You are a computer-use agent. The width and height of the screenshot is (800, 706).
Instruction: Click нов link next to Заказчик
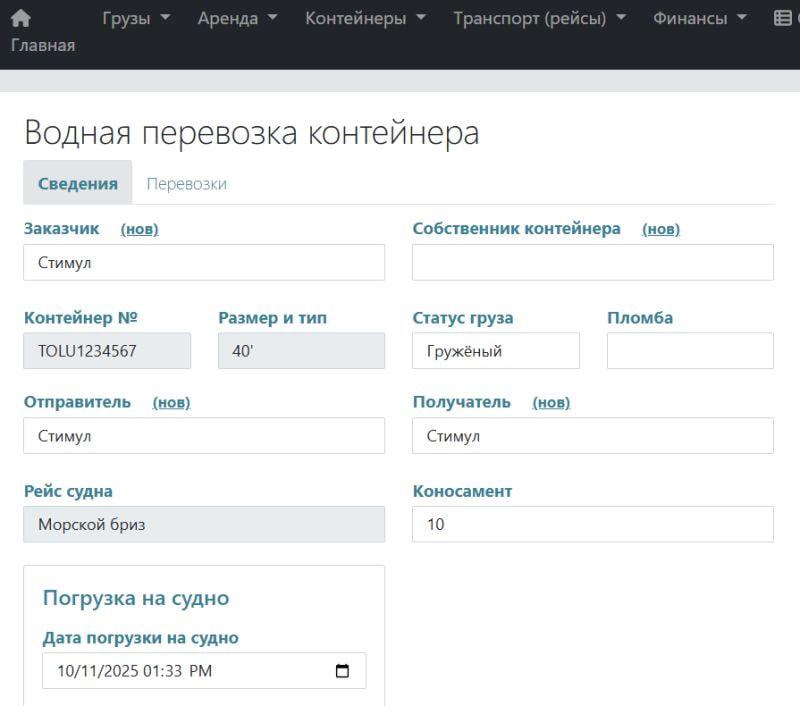click(139, 229)
